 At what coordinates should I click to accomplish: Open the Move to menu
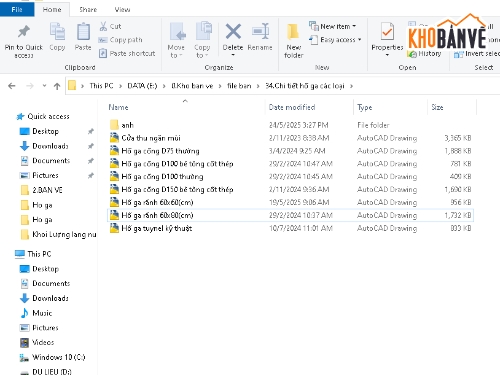click(x=176, y=40)
